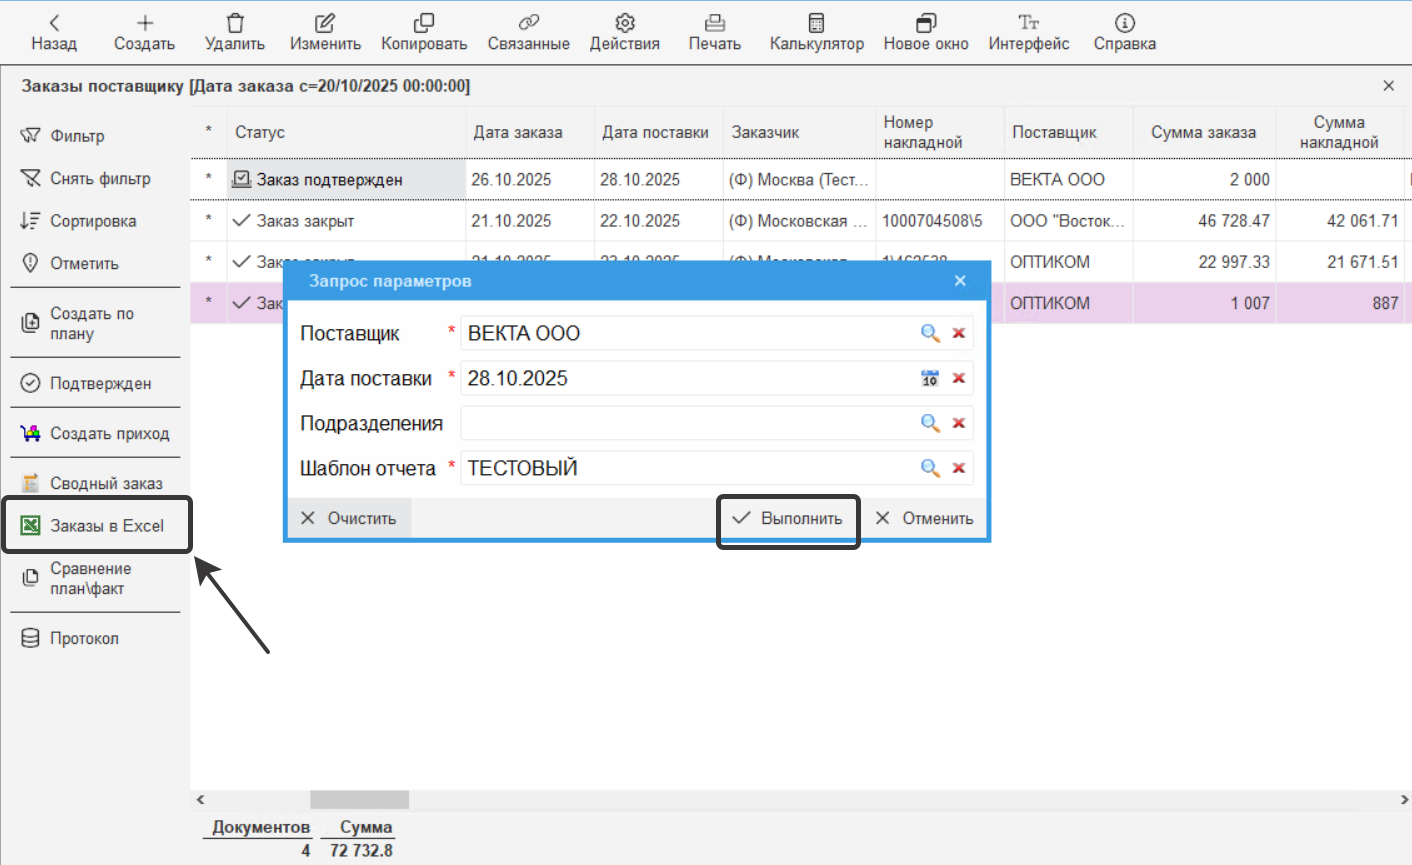Open the Actions gear icon
This screenshot has height=865, width=1412.
624,23
